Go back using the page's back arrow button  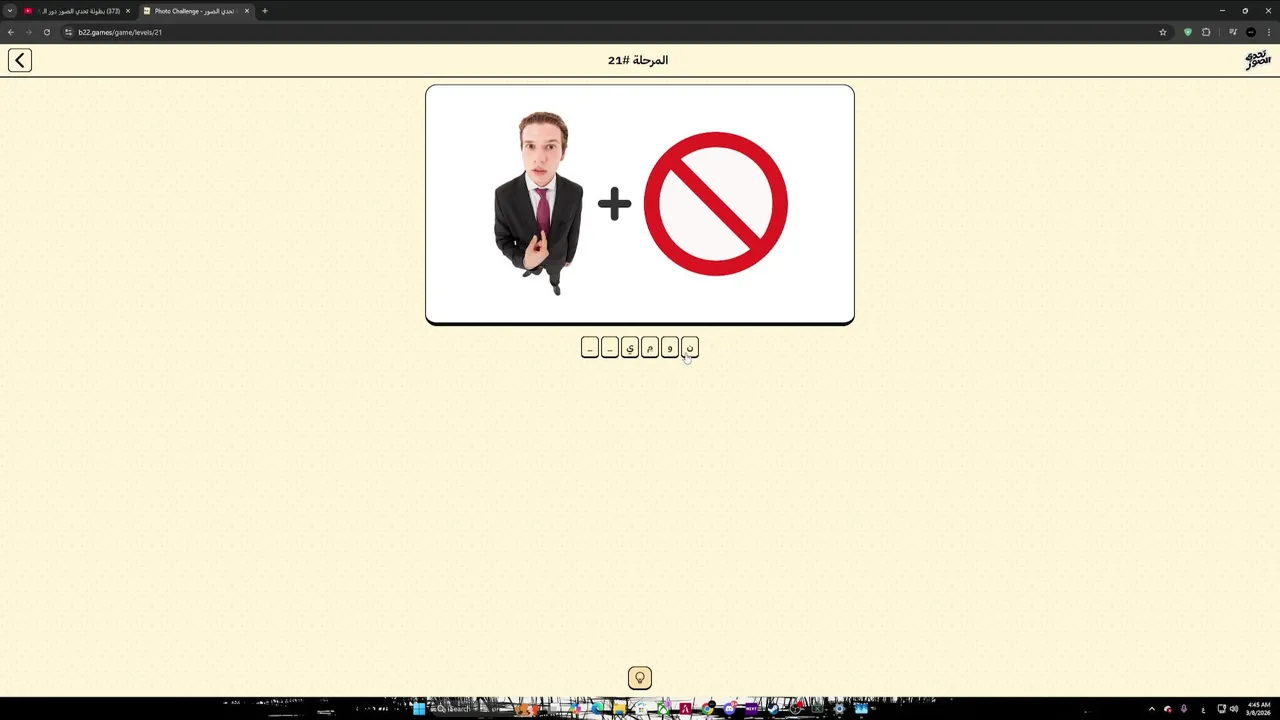20,60
